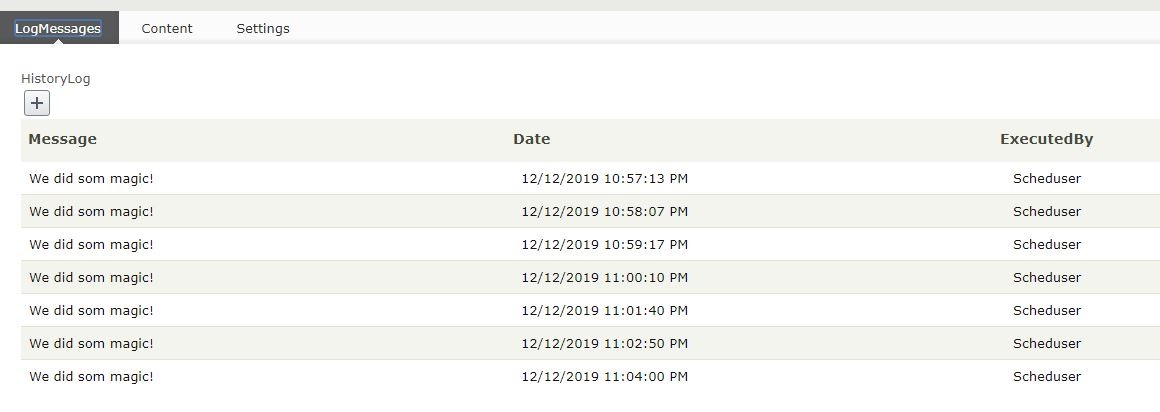Click the Message column header
The image size is (1160, 412).
(x=63, y=139)
